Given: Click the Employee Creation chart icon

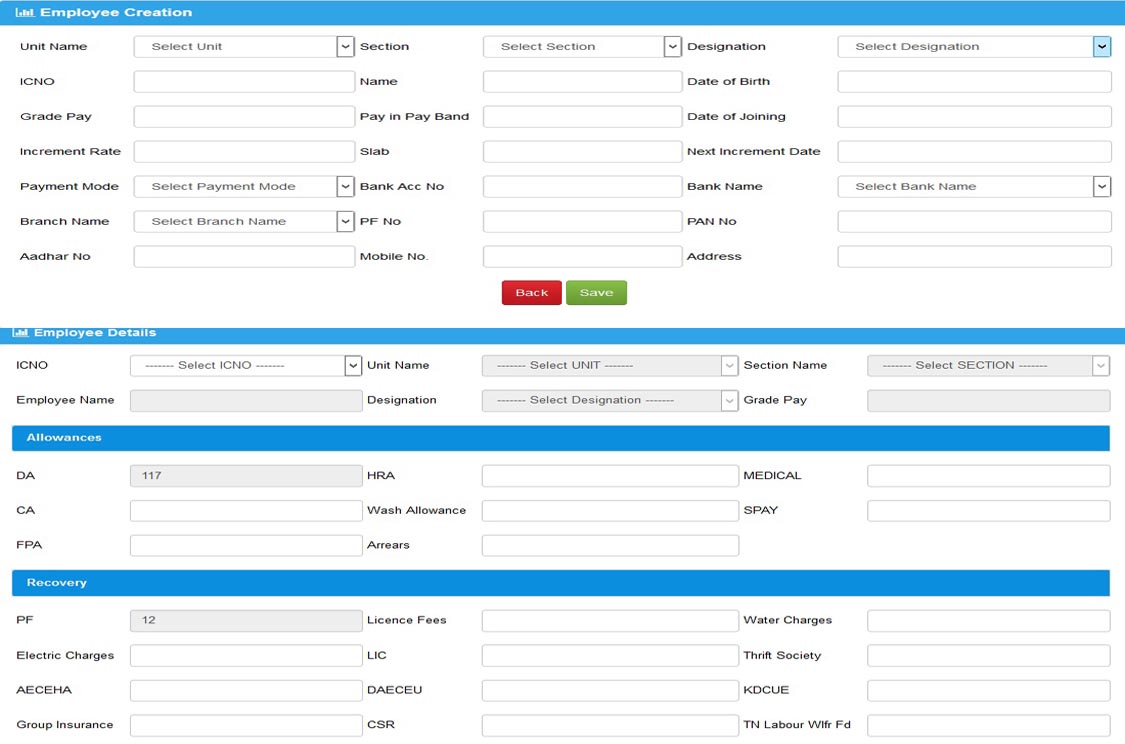Looking at the screenshot, I should (24, 13).
